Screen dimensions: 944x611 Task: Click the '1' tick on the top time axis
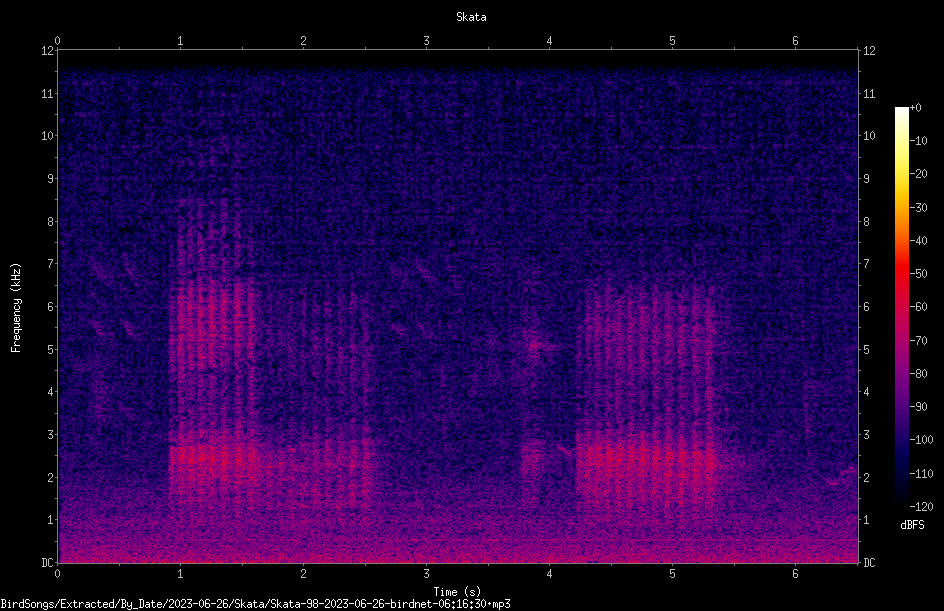(x=180, y=41)
